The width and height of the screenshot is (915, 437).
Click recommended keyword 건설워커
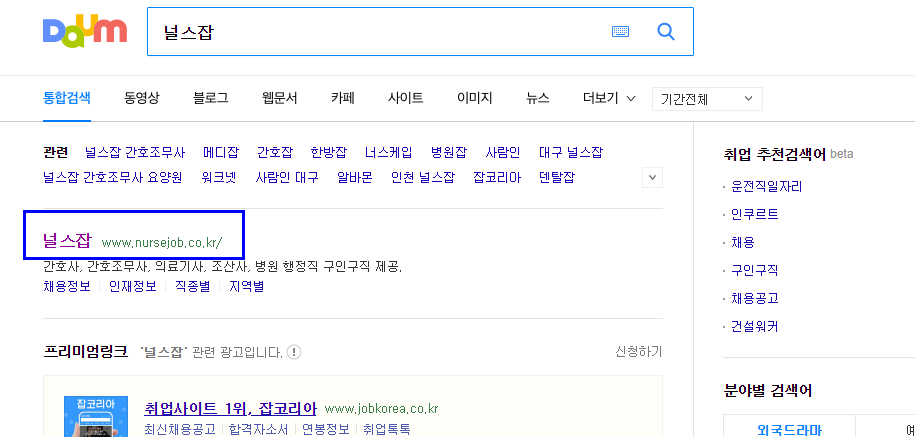coord(755,327)
